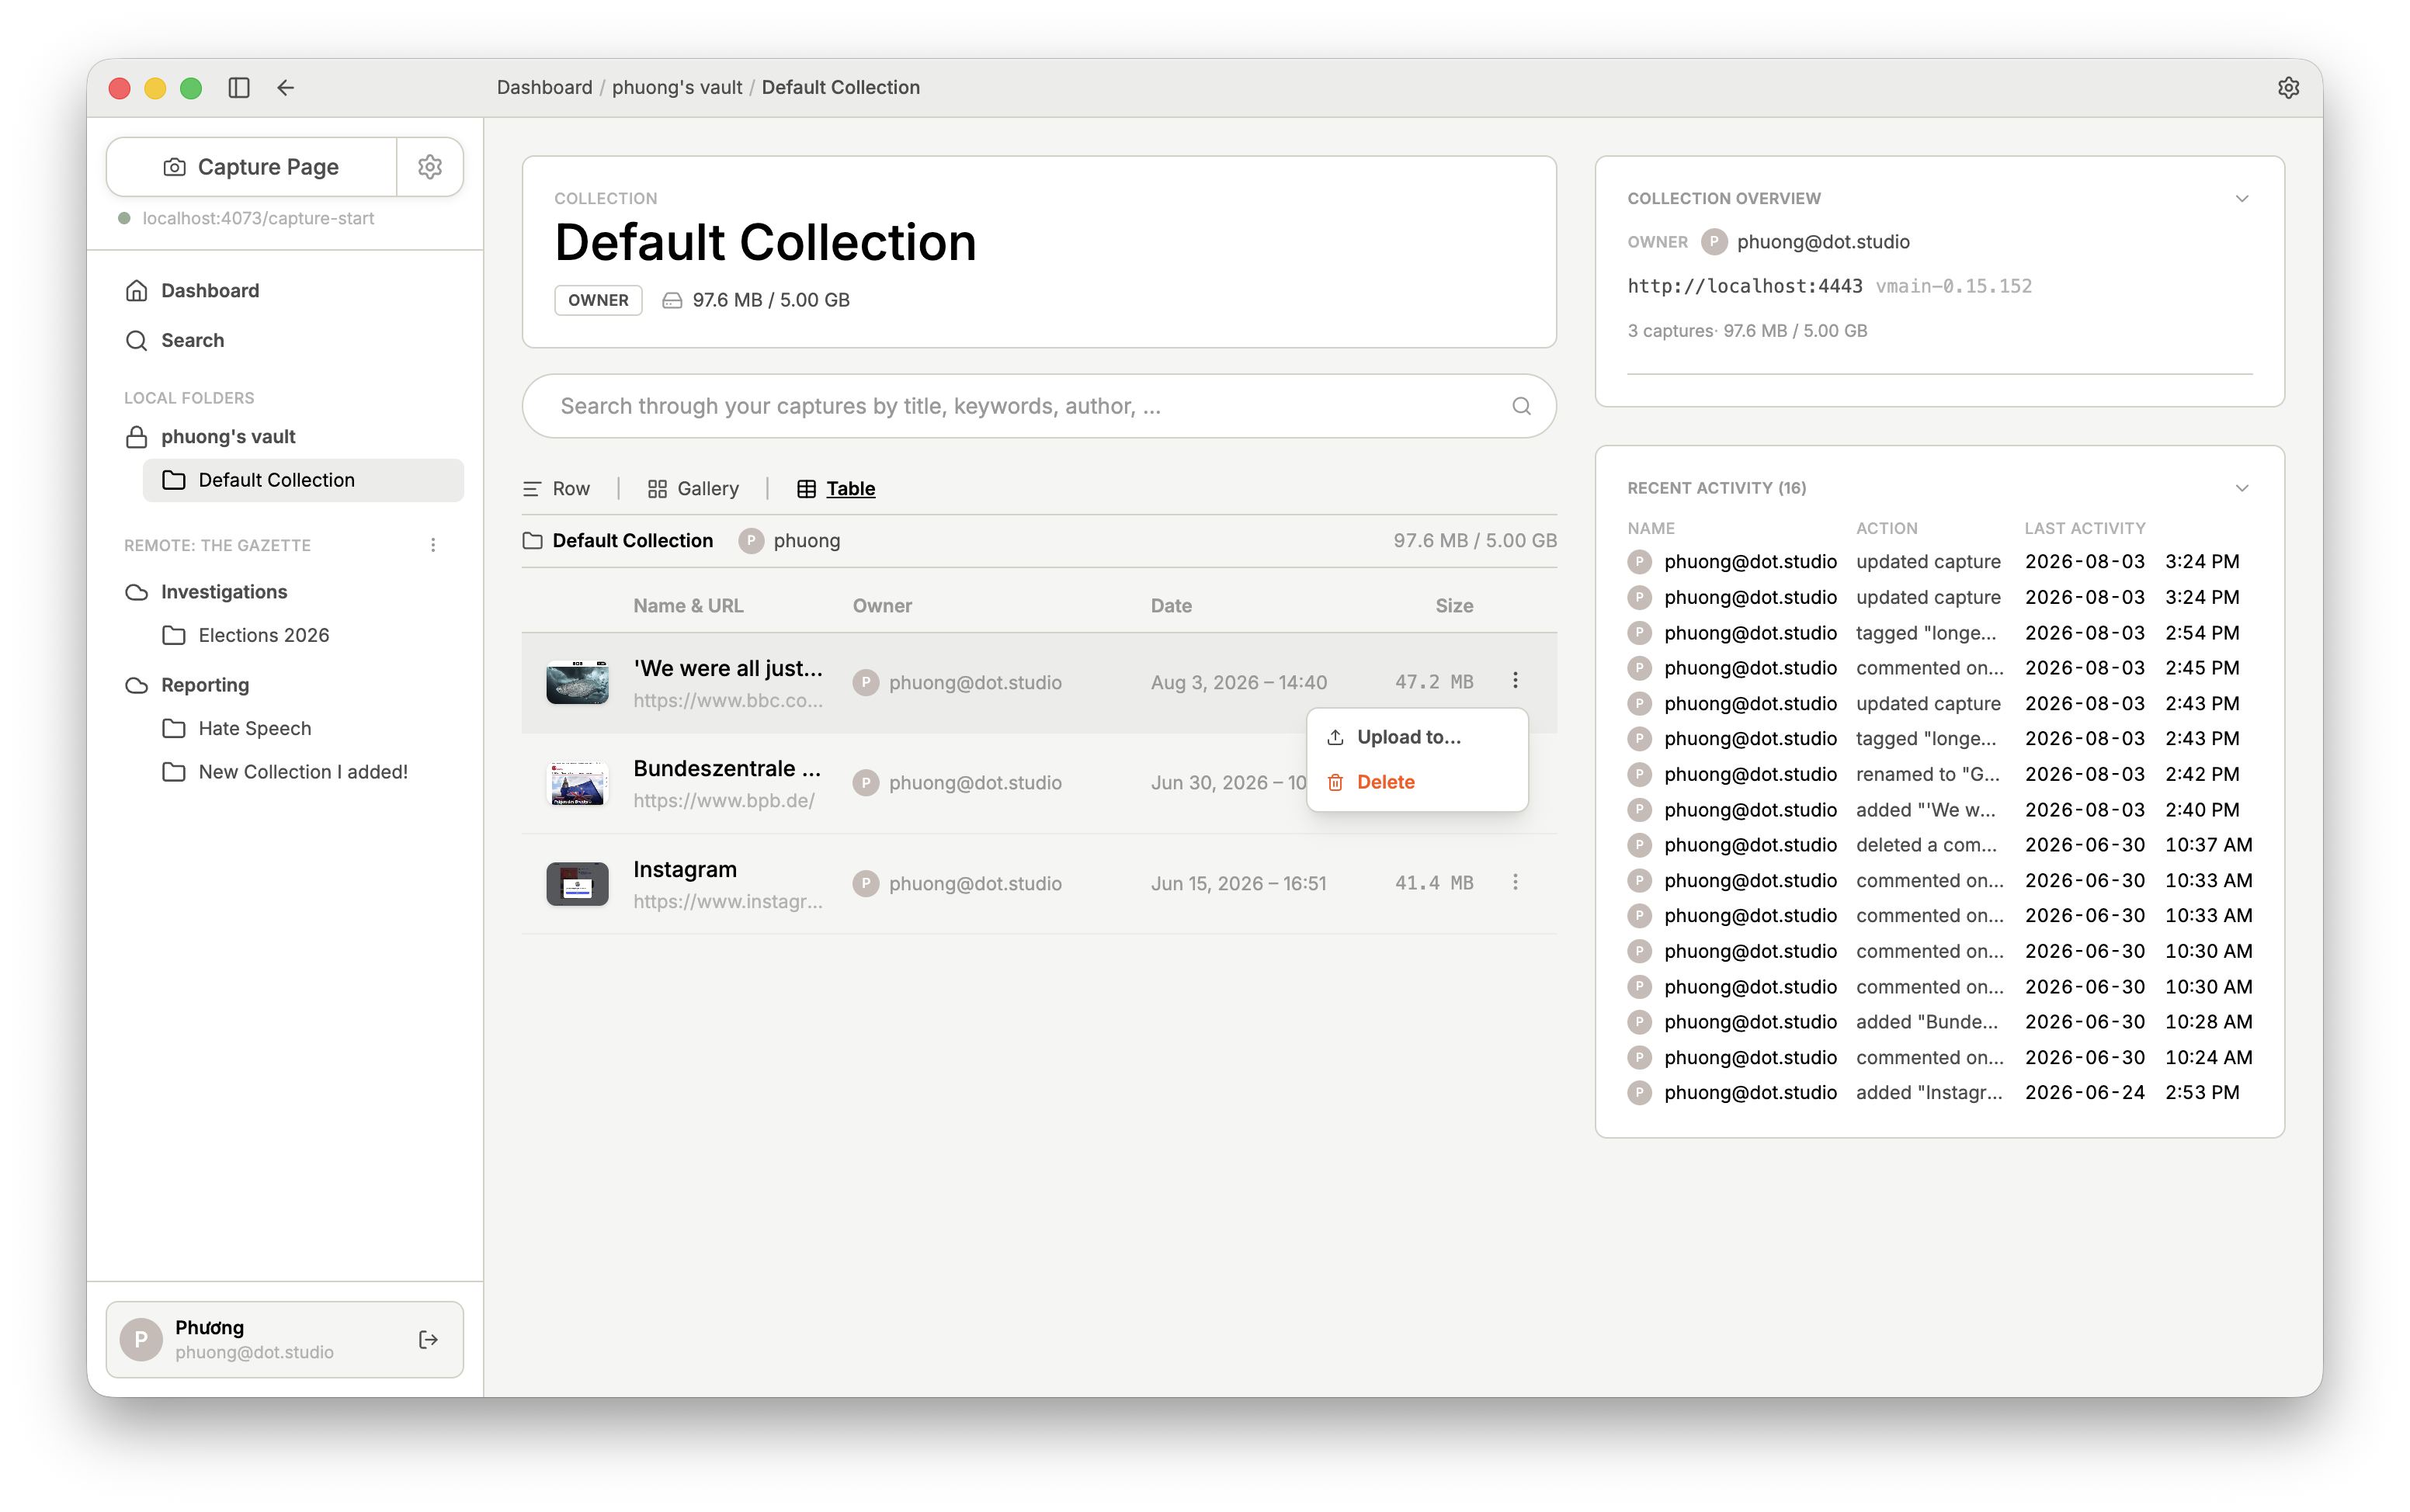Click the Default Collection breadcrumb
The width and height of the screenshot is (2410, 1512).
(840, 88)
